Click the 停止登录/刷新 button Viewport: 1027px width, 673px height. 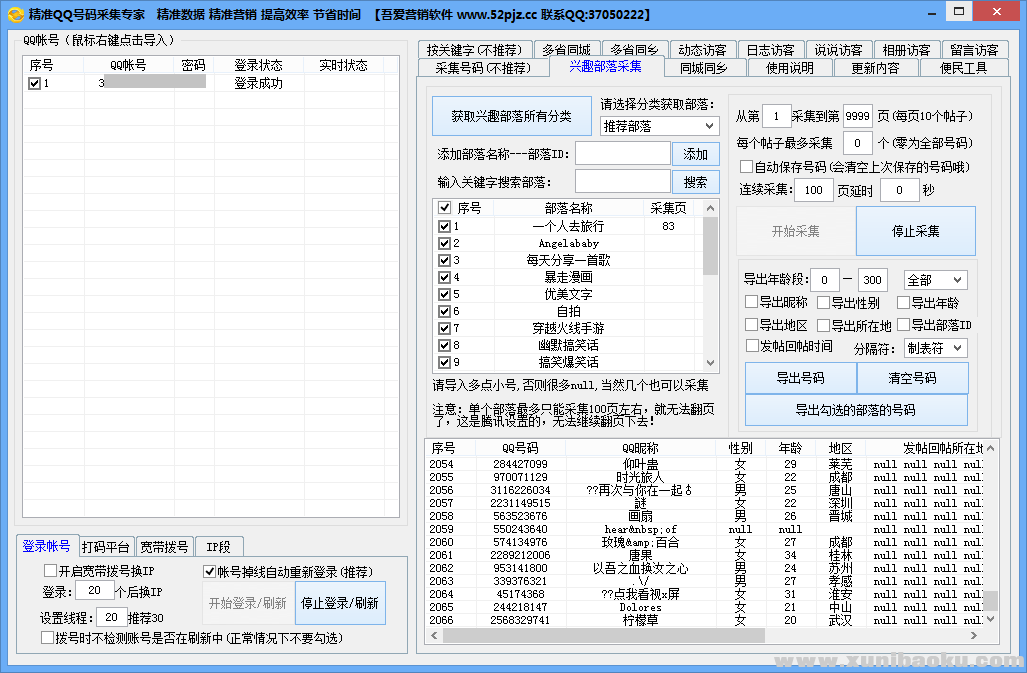340,603
